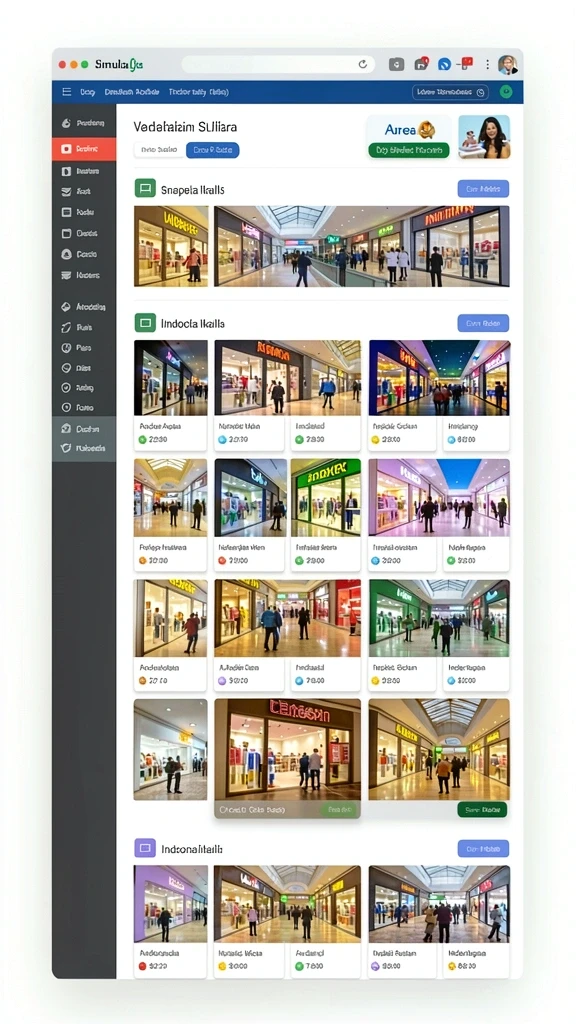576x1024 pixels.
Task: Click the blue button beside Indocla header
Action: tap(483, 323)
